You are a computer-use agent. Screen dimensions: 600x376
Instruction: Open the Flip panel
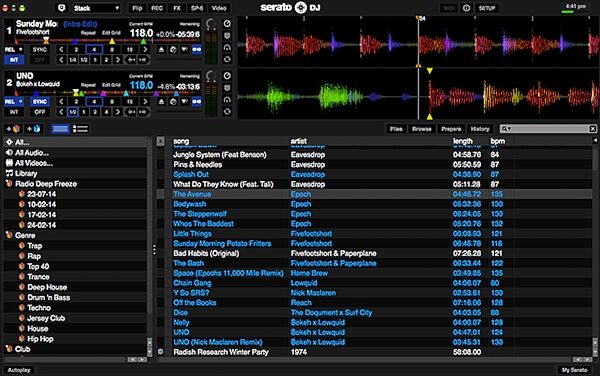[137, 8]
